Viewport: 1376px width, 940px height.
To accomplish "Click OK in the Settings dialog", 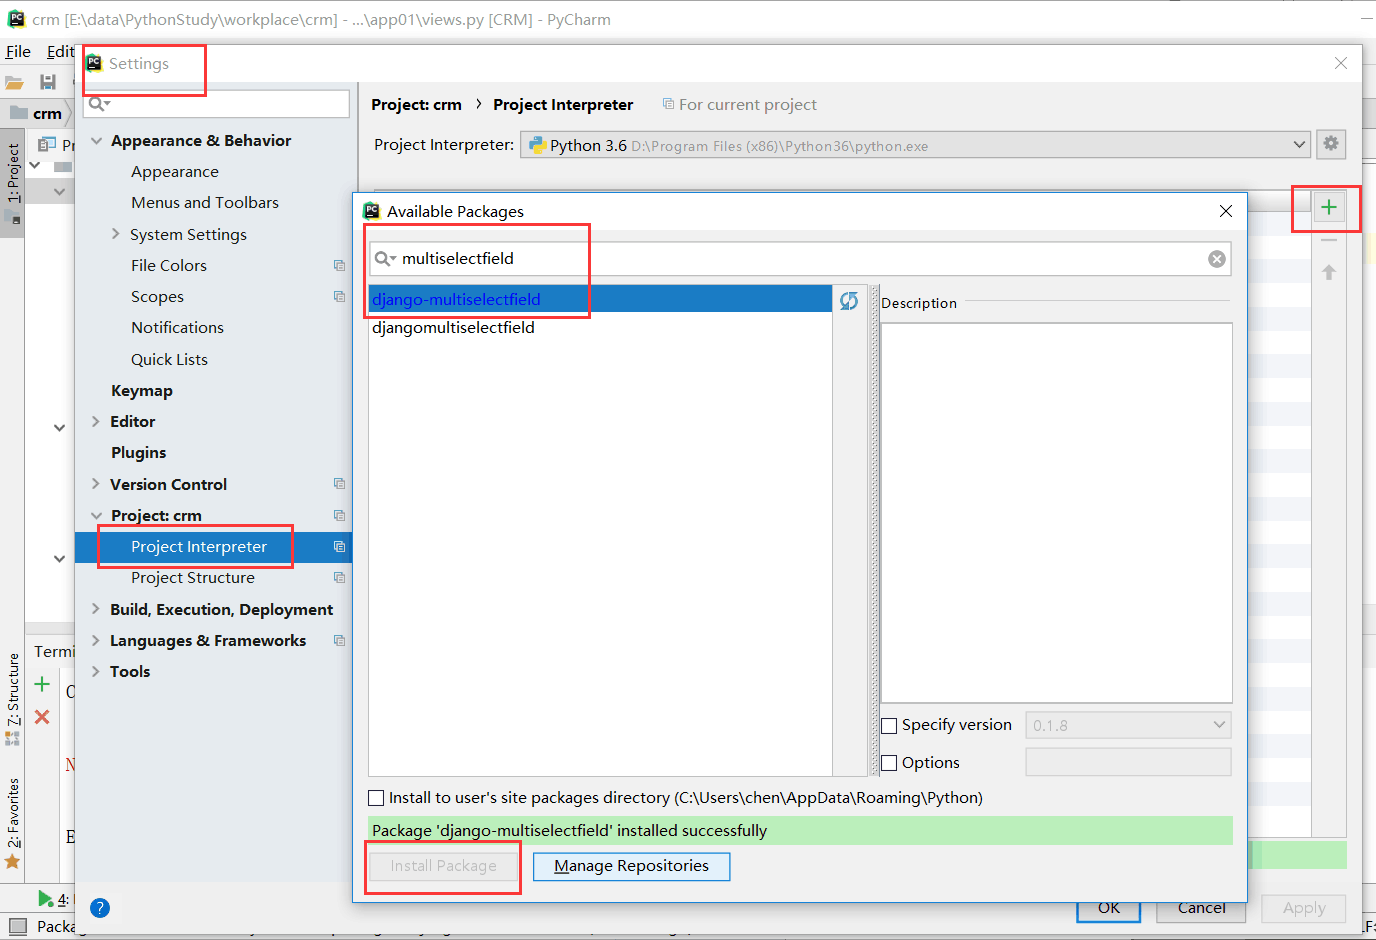I will [1109, 908].
